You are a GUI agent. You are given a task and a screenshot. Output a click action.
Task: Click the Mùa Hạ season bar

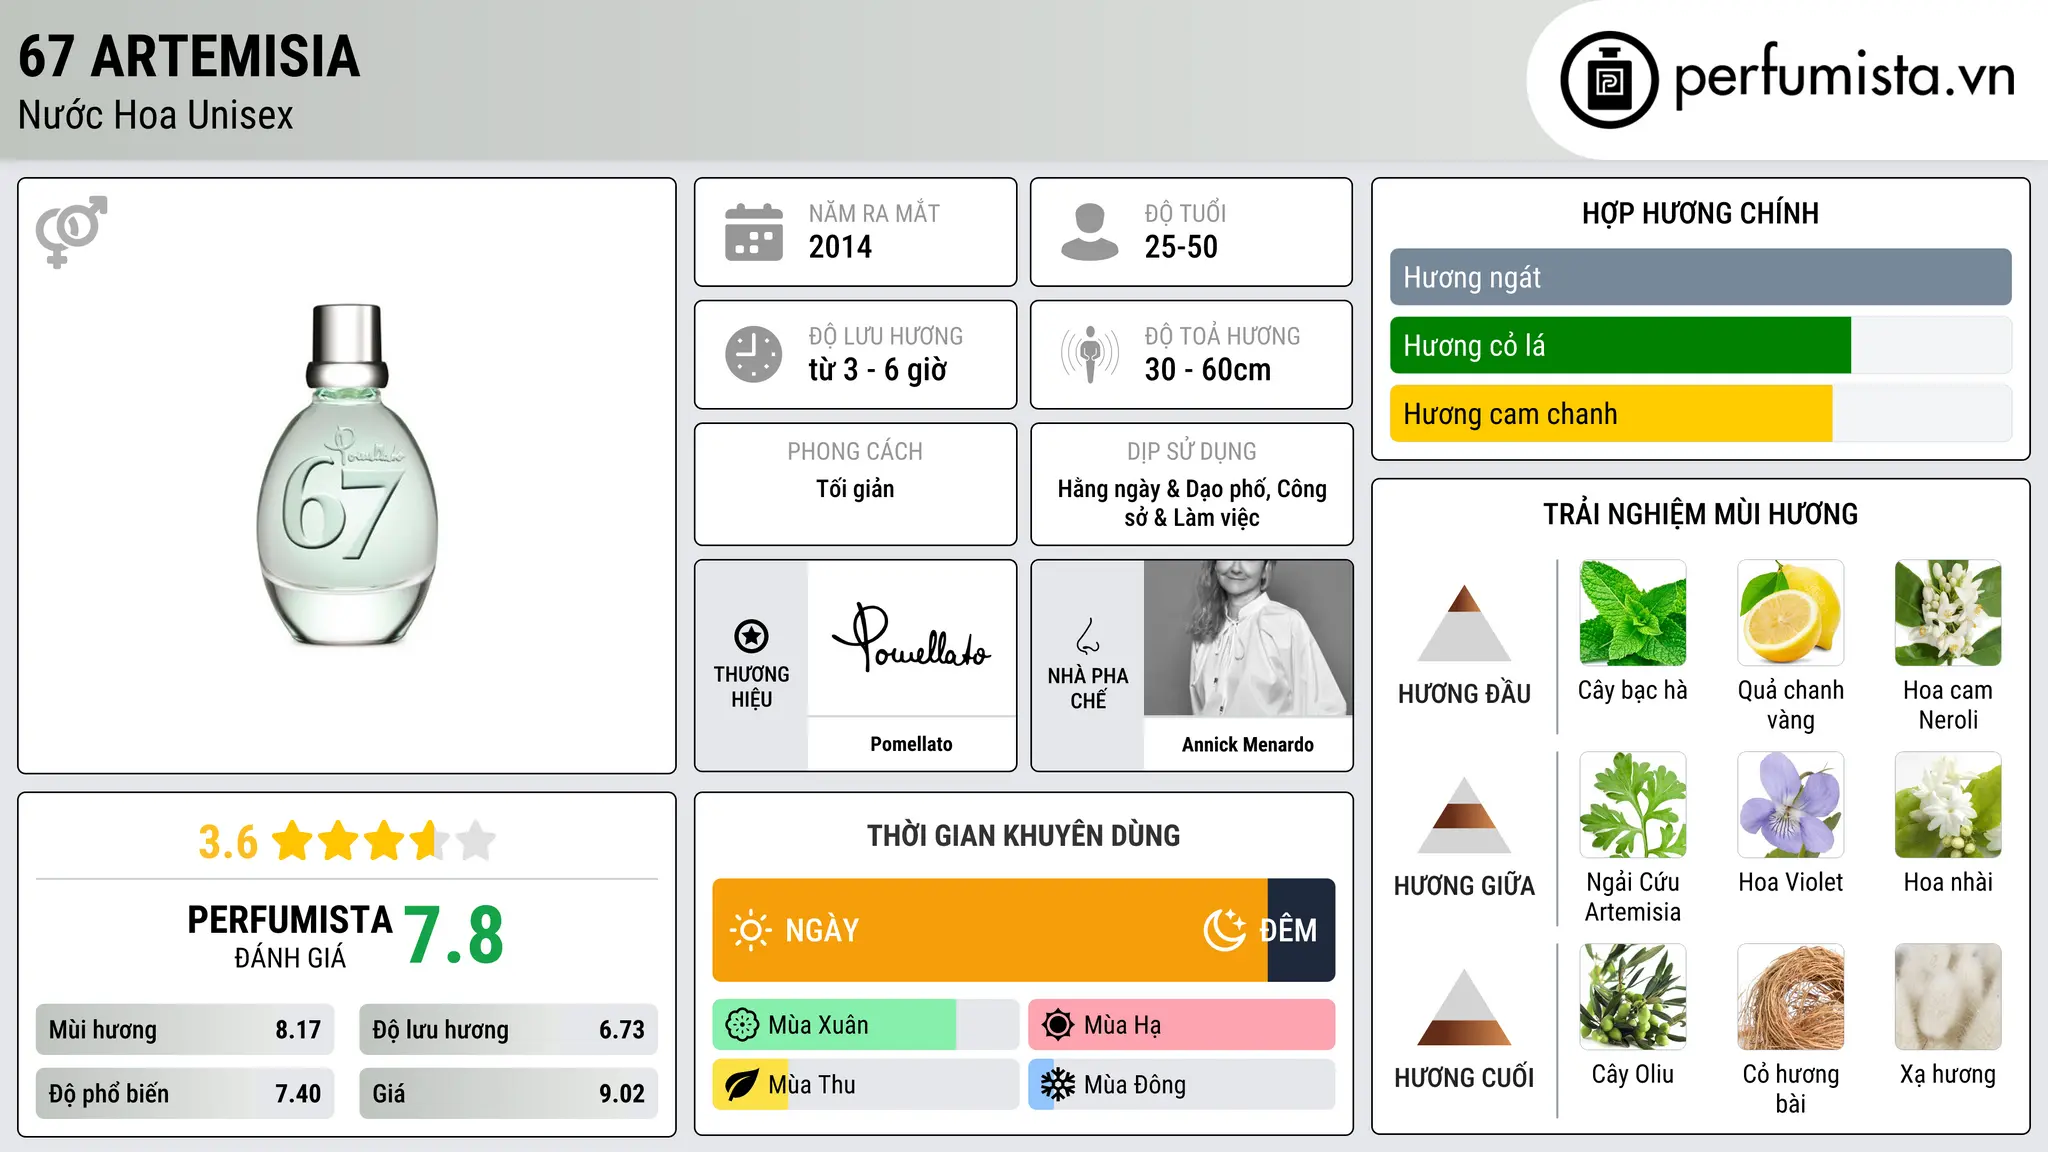(x=1182, y=1025)
